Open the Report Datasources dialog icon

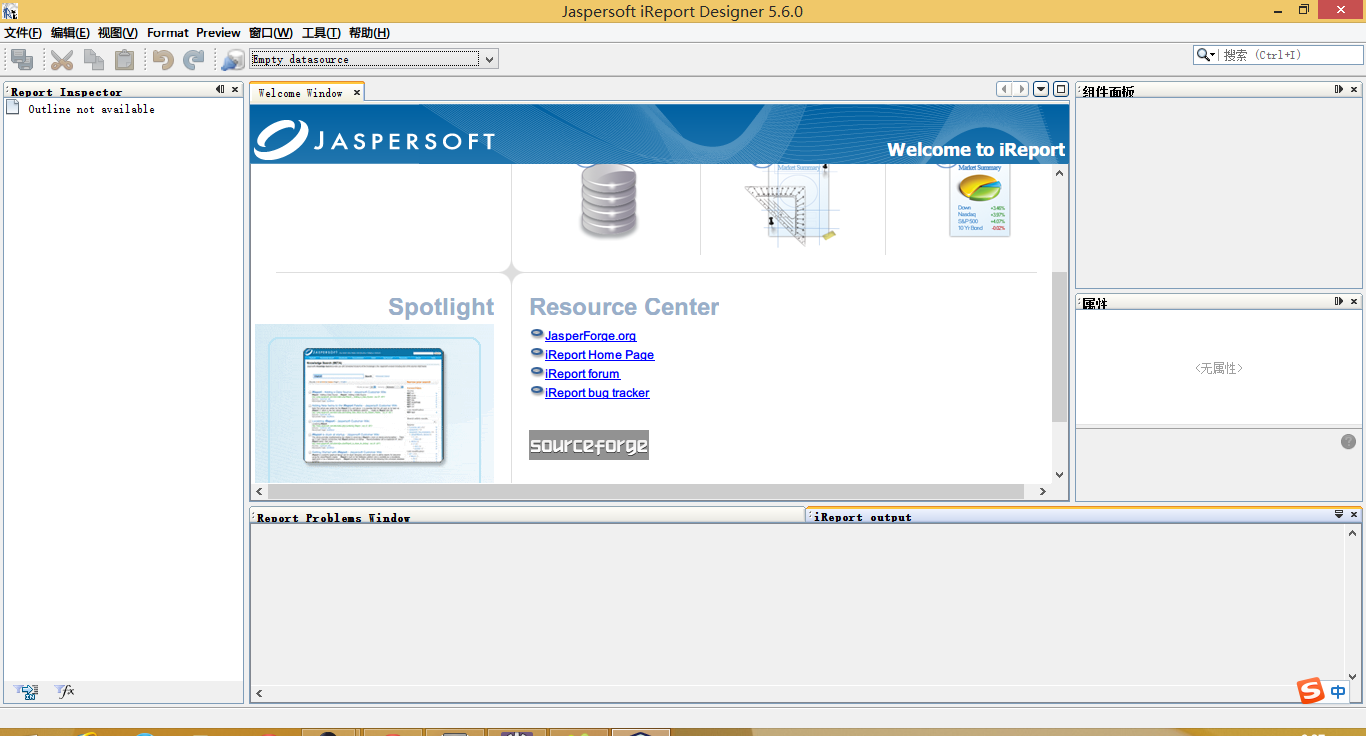point(231,60)
